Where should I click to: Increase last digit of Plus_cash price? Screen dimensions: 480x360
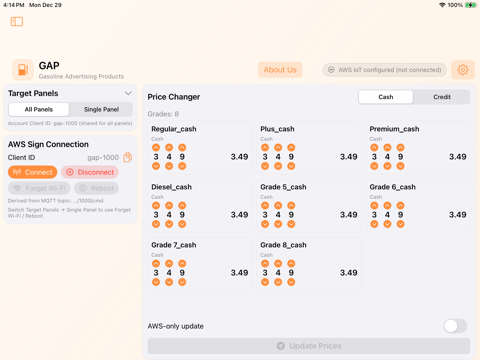pos(291,147)
